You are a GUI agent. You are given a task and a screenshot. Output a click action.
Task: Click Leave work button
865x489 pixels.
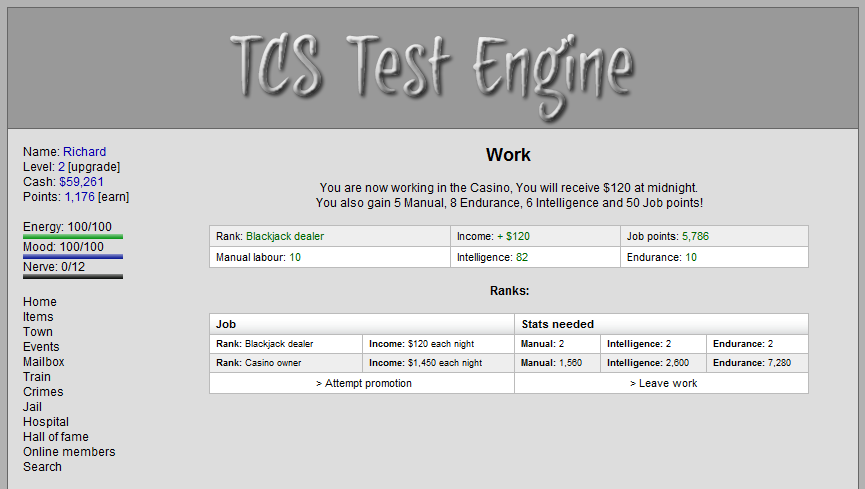(663, 383)
